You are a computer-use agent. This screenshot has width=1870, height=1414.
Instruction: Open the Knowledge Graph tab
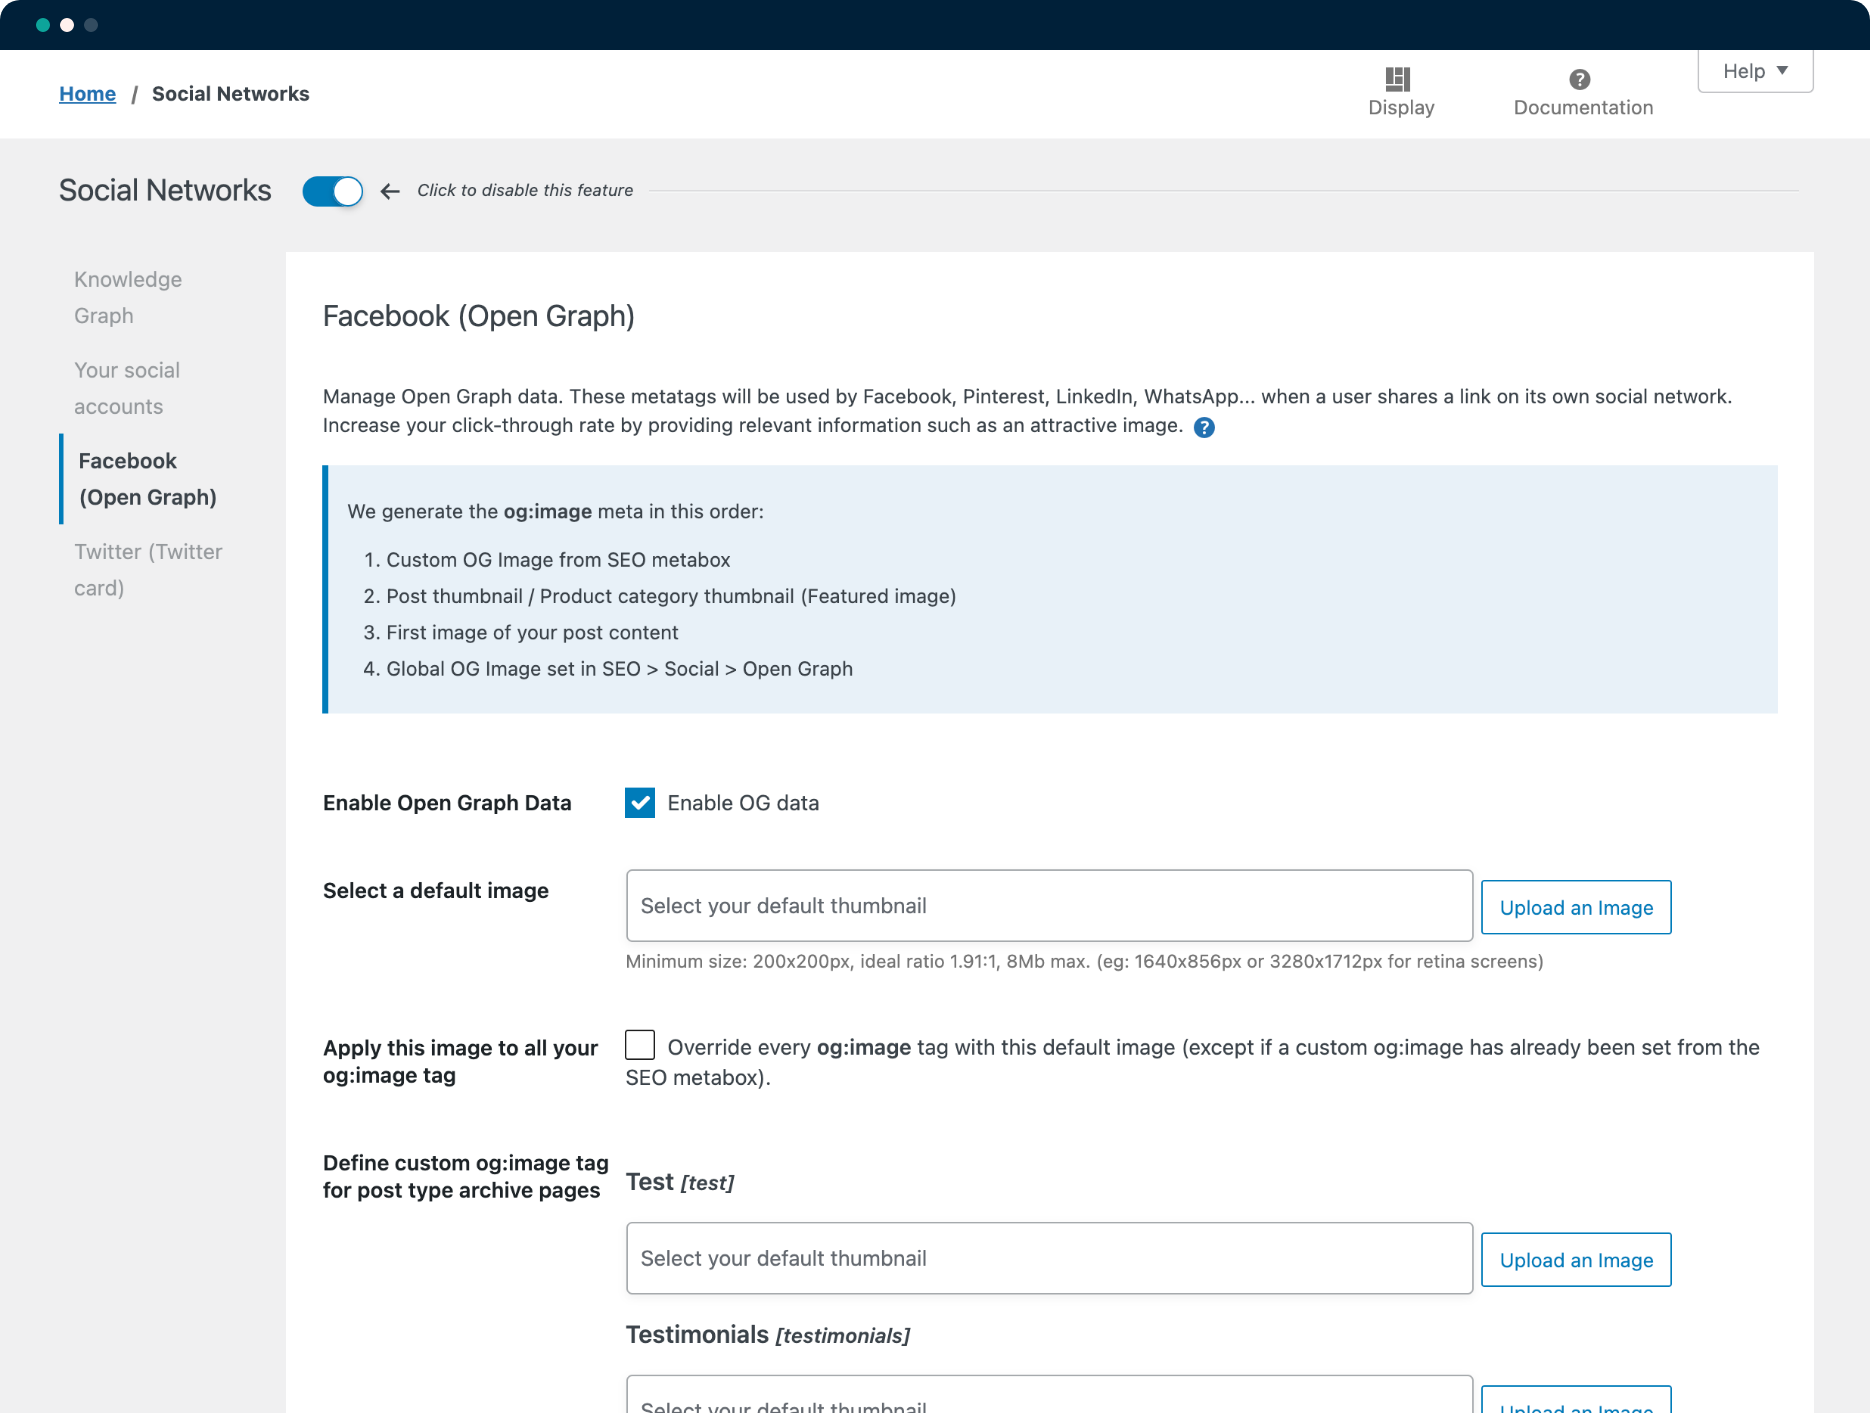point(128,297)
